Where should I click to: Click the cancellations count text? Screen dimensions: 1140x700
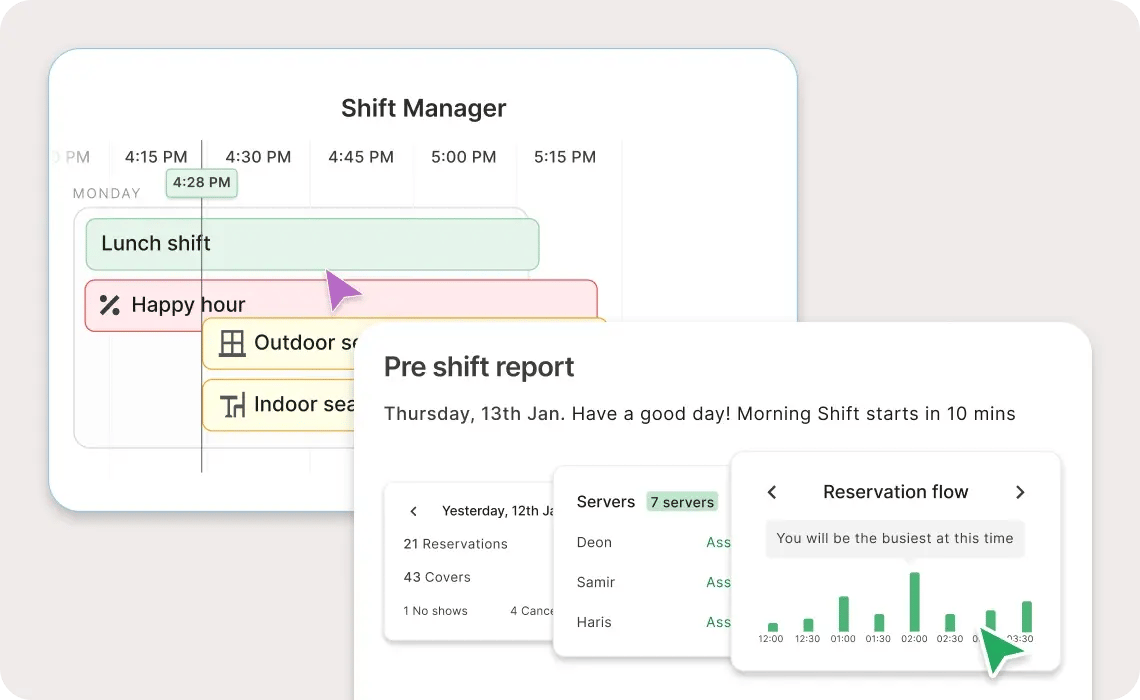point(531,611)
